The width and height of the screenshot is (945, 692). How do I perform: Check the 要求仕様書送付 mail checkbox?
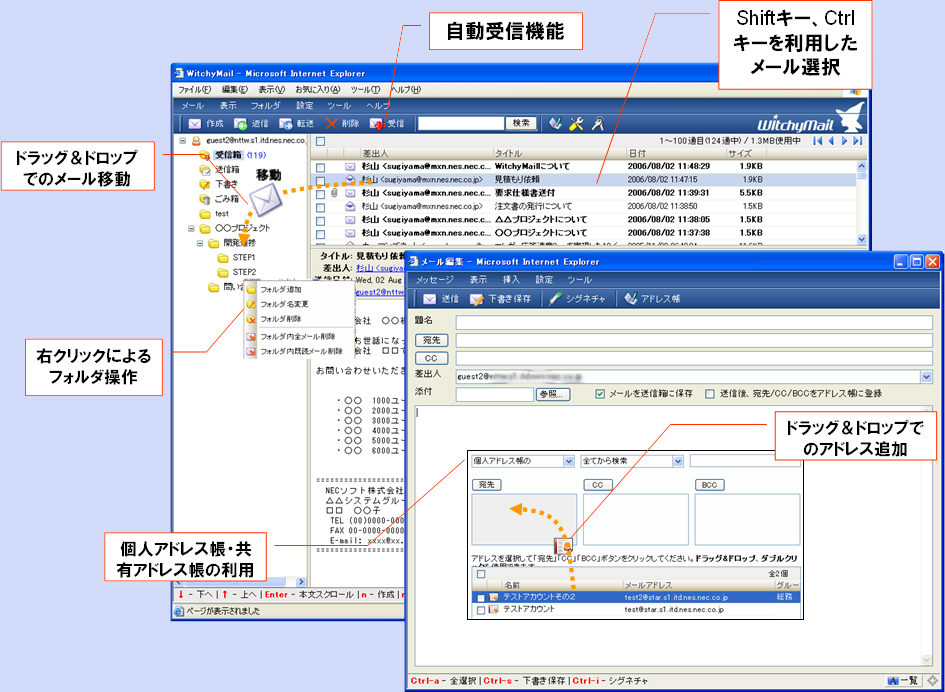point(321,193)
